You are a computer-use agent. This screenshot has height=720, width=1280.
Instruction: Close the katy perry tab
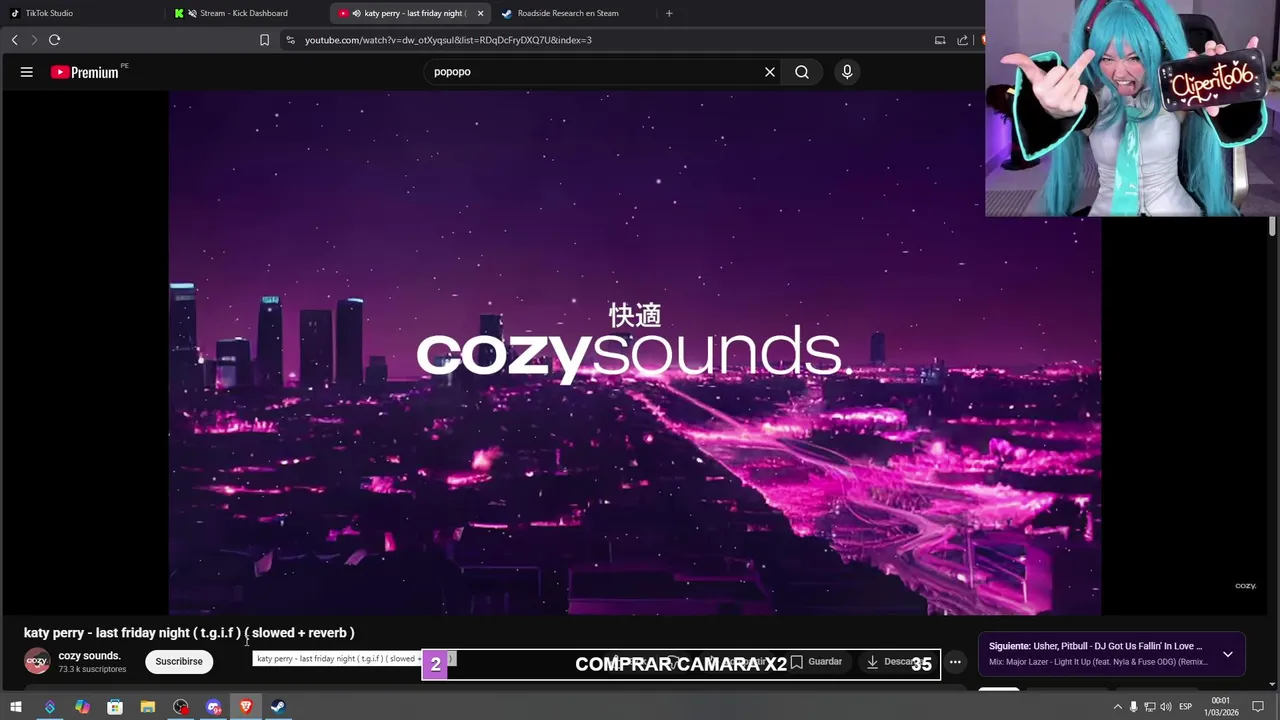pos(480,13)
